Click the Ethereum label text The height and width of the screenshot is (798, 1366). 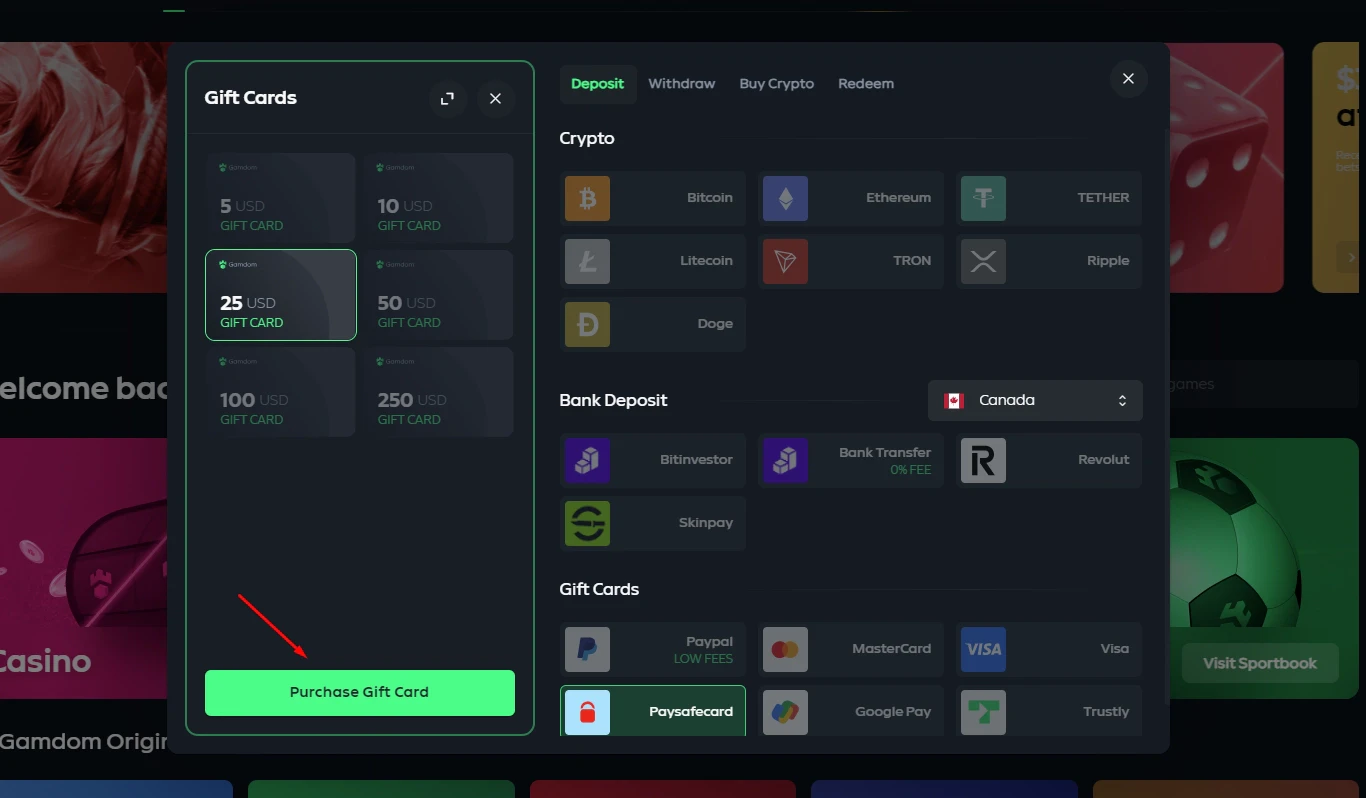click(x=898, y=198)
